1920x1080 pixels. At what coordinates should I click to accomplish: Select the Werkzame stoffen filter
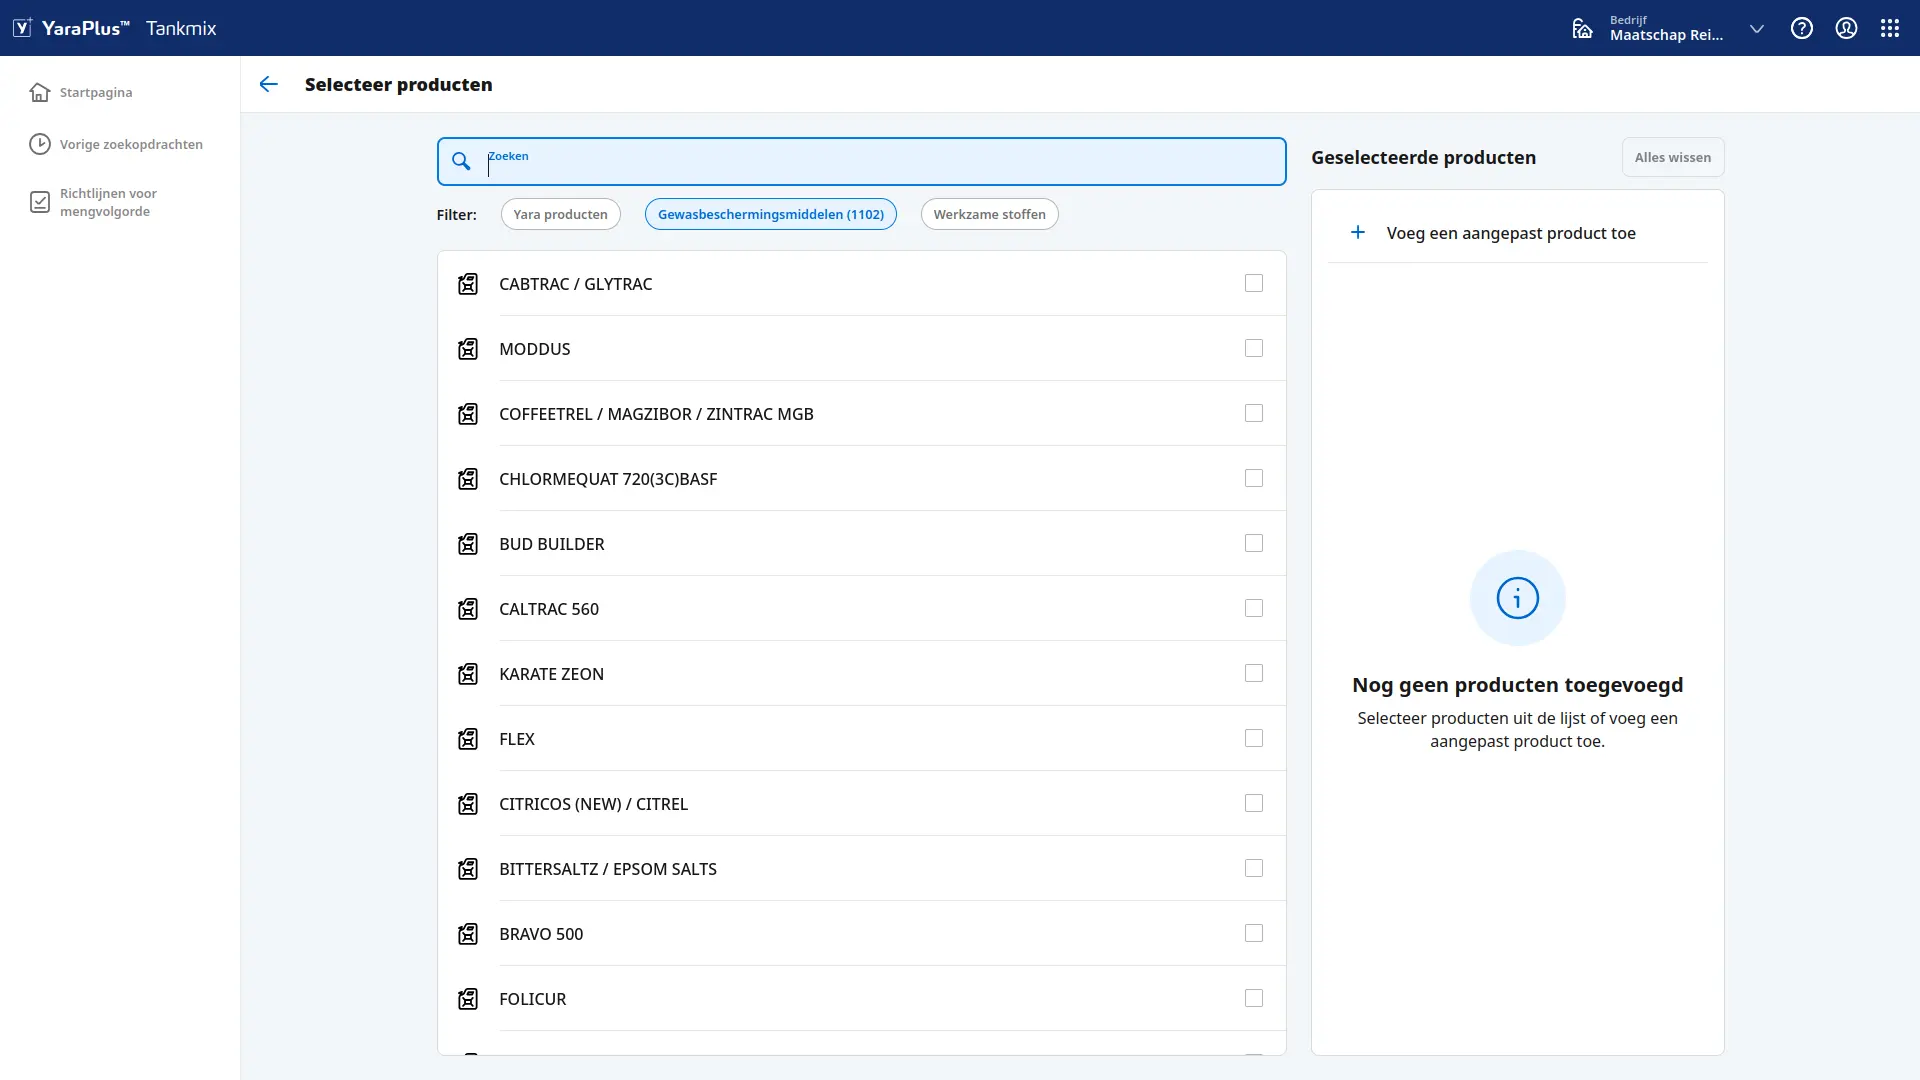pos(989,214)
